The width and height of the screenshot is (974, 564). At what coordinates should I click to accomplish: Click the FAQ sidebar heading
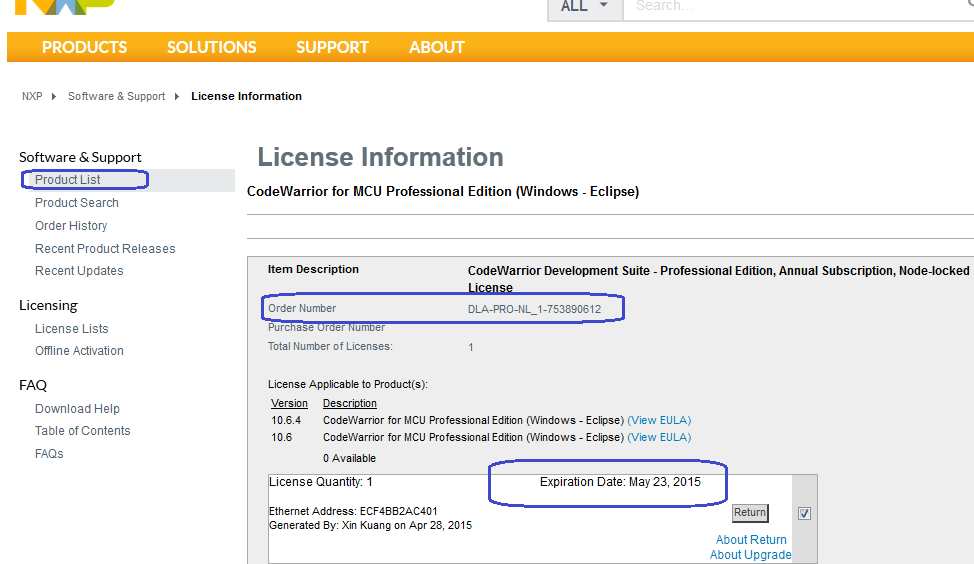click(x=33, y=385)
